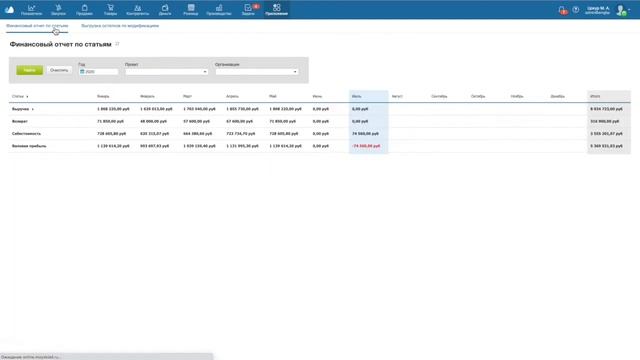Viewport: 640px width, 360px height.
Task: Open the Розница section in top bar
Action: pos(191,10)
